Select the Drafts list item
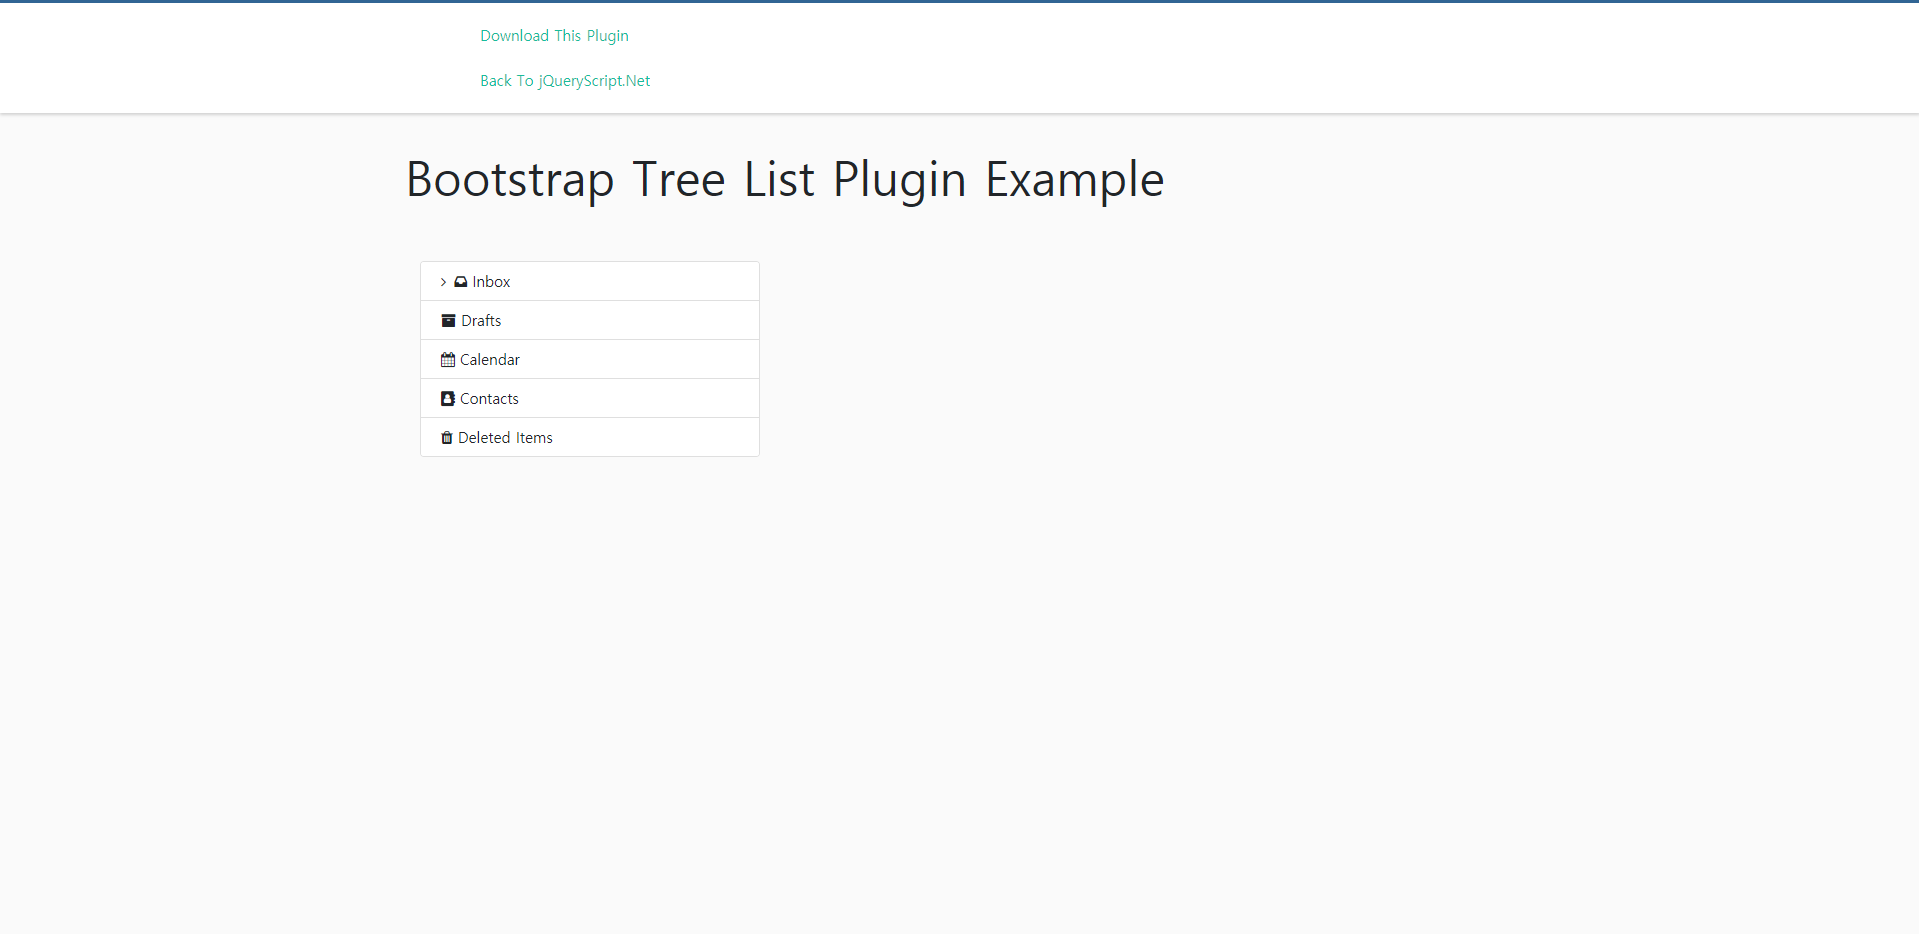Viewport: 1919px width, 934px height. click(x=590, y=321)
